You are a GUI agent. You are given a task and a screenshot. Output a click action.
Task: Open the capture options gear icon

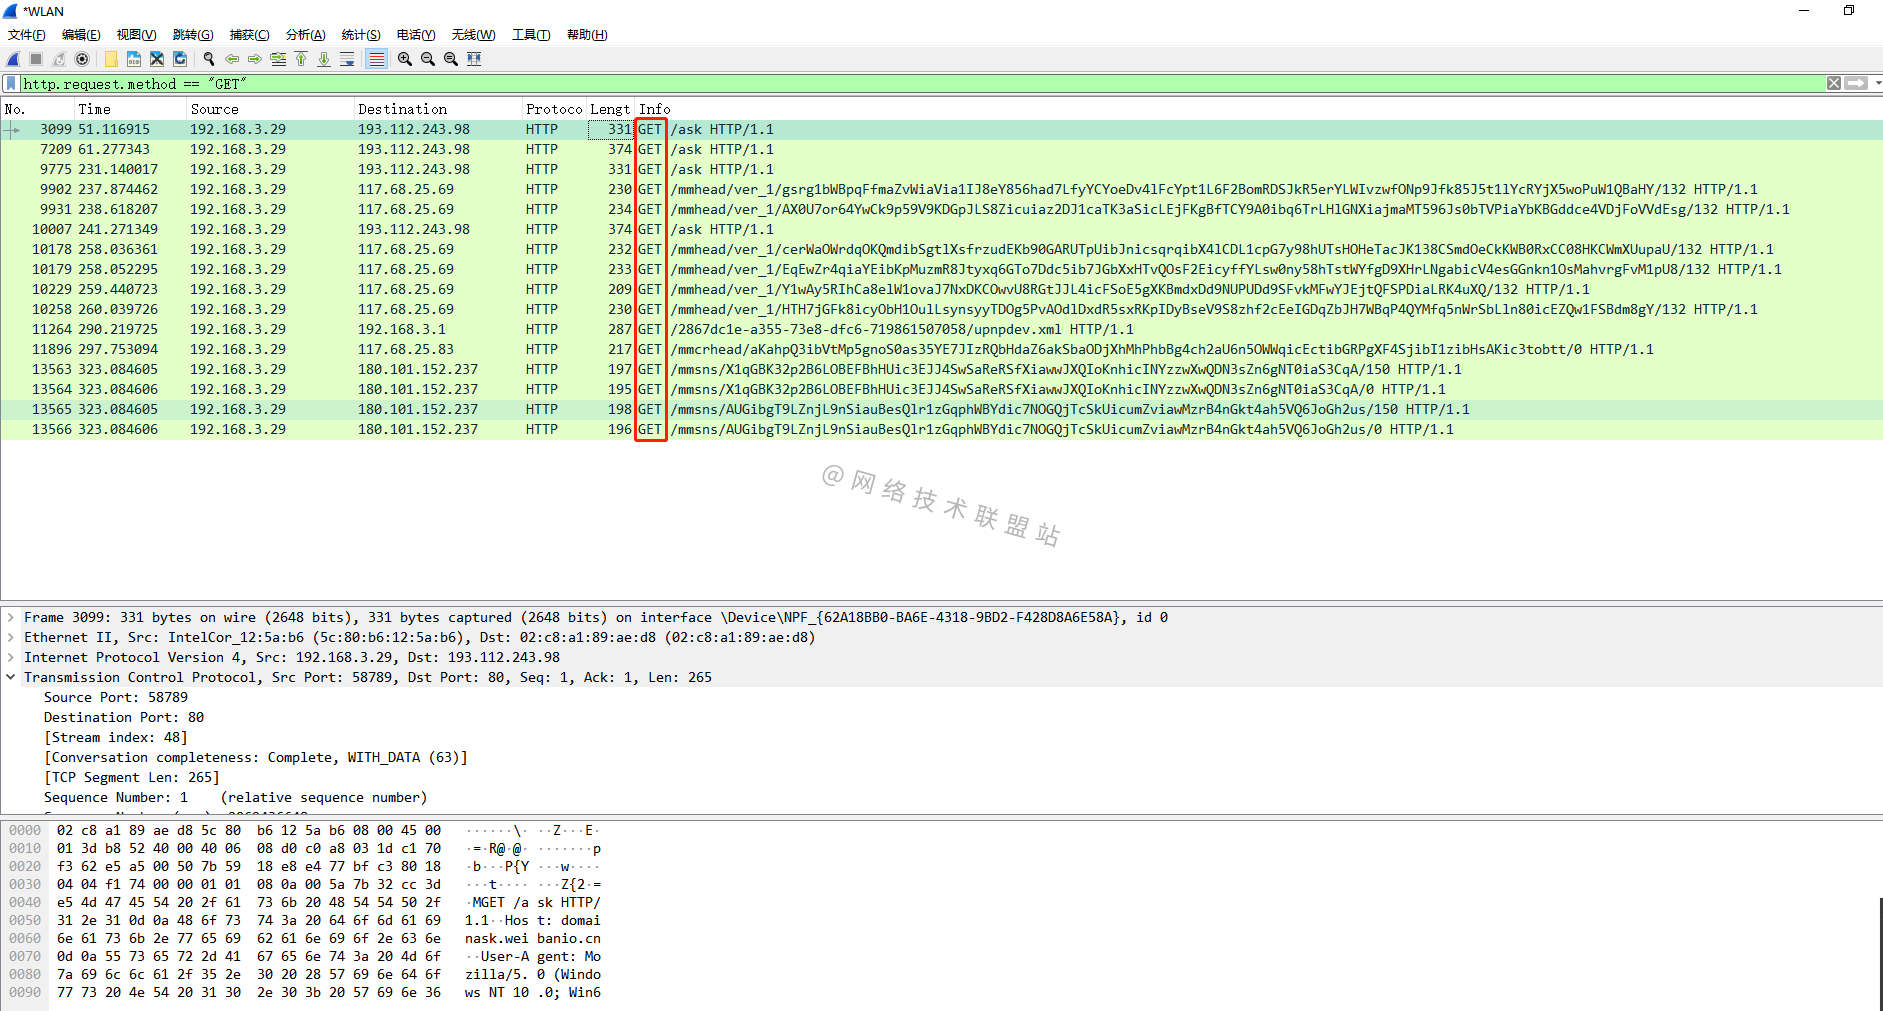[x=82, y=59]
